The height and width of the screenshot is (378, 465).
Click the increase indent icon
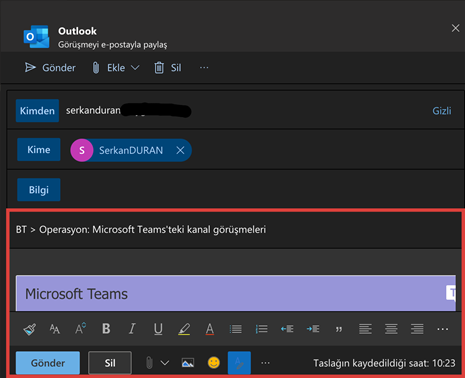coord(313,329)
